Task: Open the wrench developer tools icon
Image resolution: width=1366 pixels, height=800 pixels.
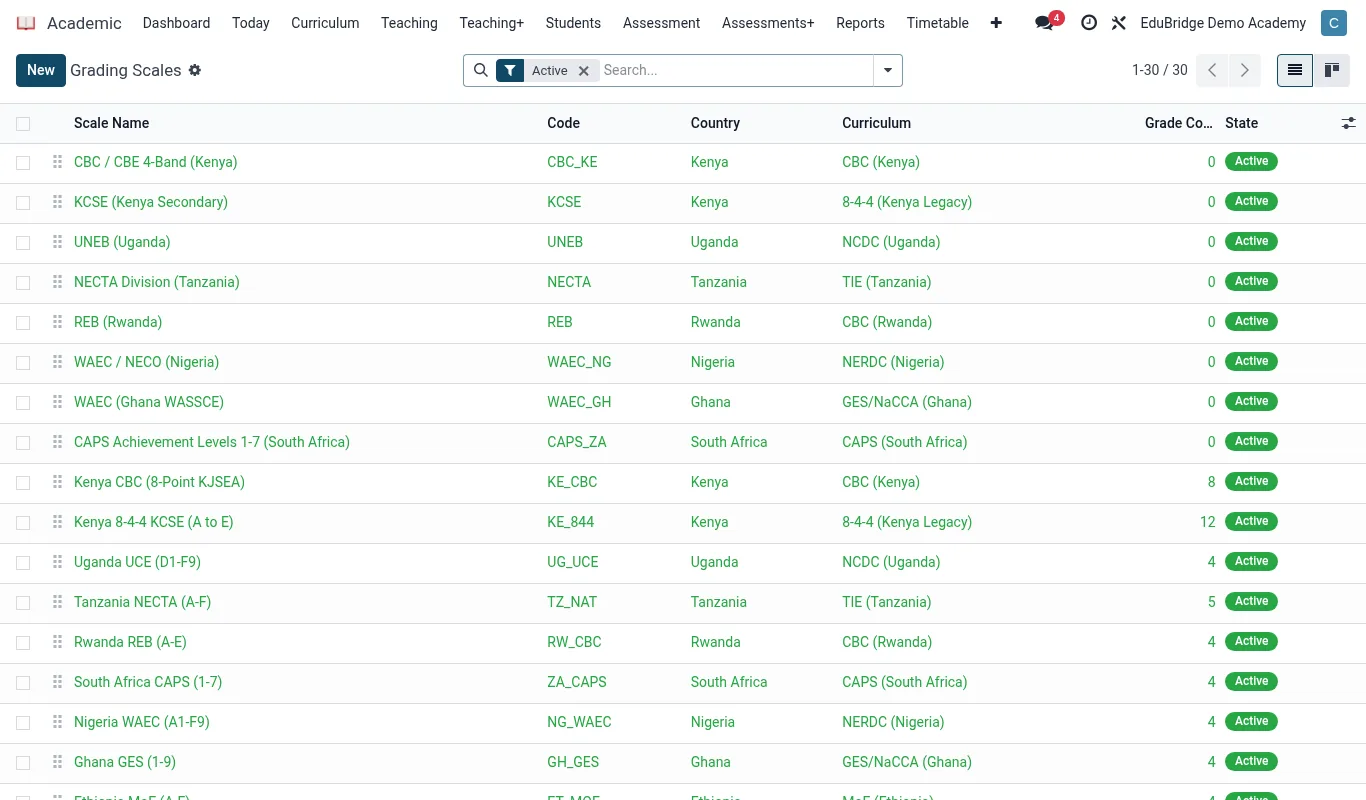Action: tap(1119, 23)
